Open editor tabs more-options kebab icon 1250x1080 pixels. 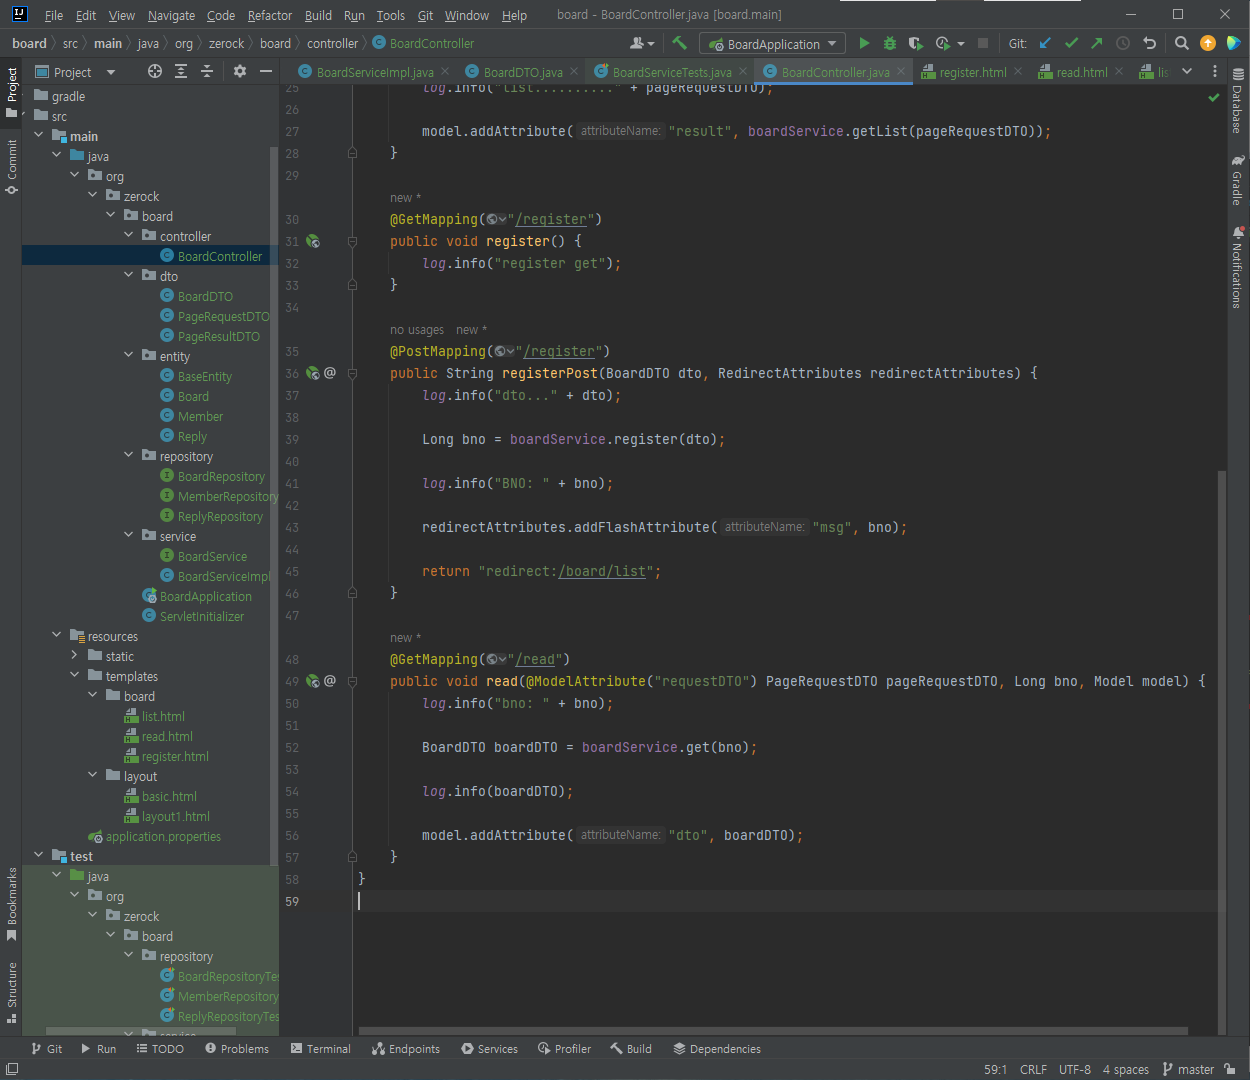1215,71
